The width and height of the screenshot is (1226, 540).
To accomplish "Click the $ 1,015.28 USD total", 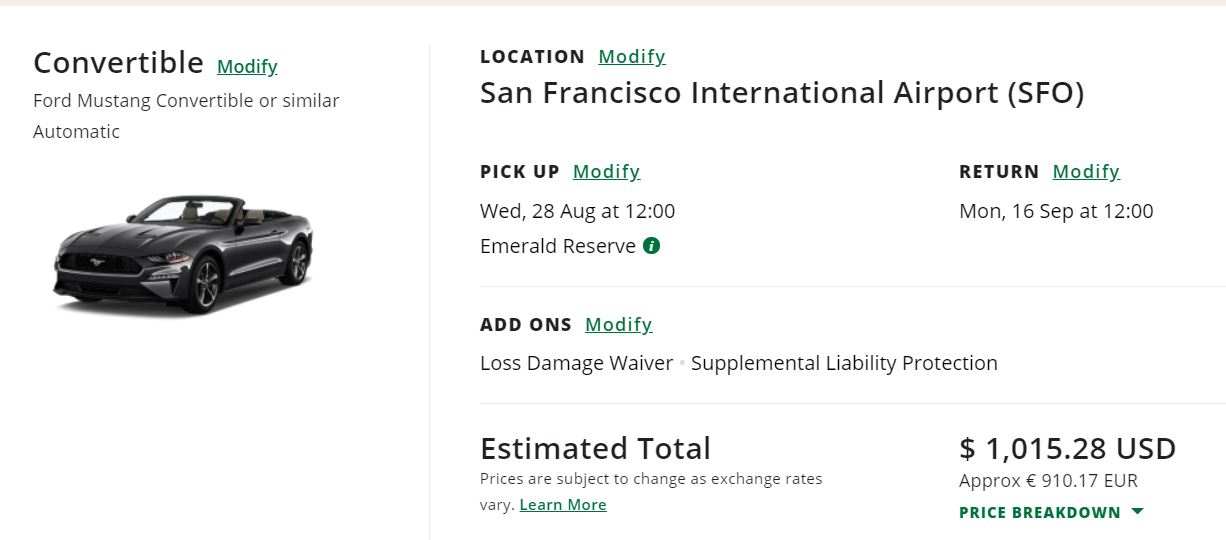I will [1067, 448].
